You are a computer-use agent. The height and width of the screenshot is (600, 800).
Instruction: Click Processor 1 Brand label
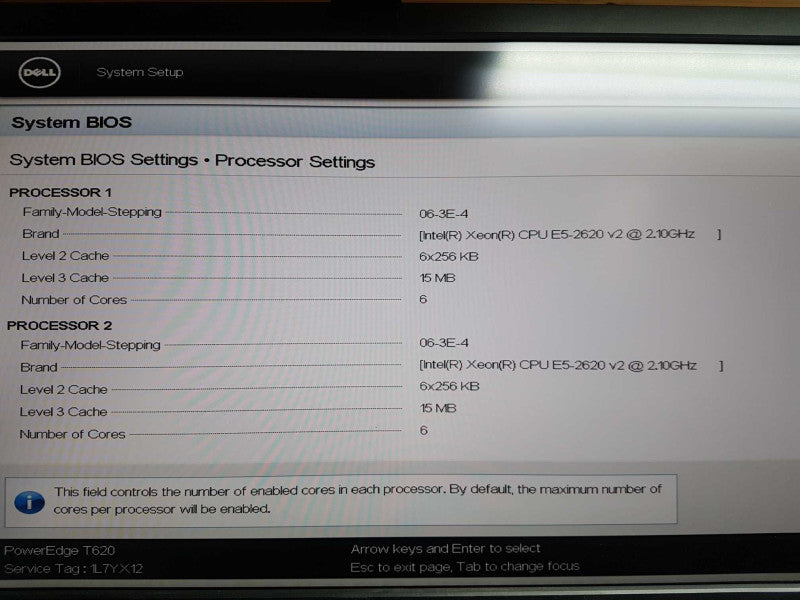41,234
